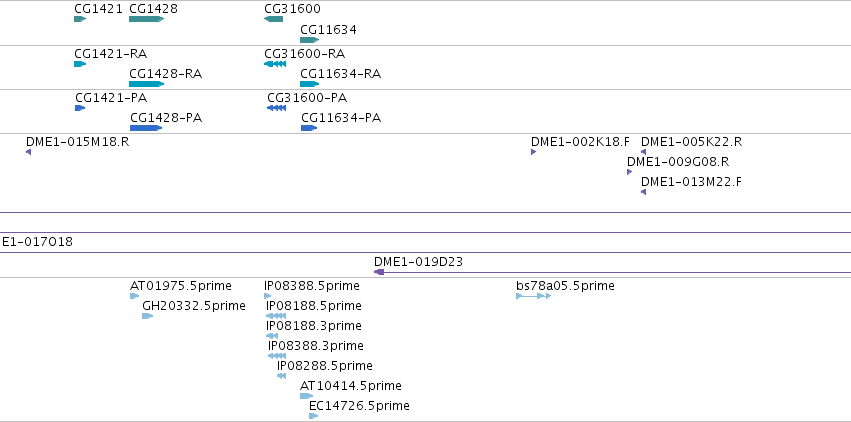This screenshot has height=422, width=851.
Task: Select the DME1-002K18.F marker triangle
Action: pos(534,152)
